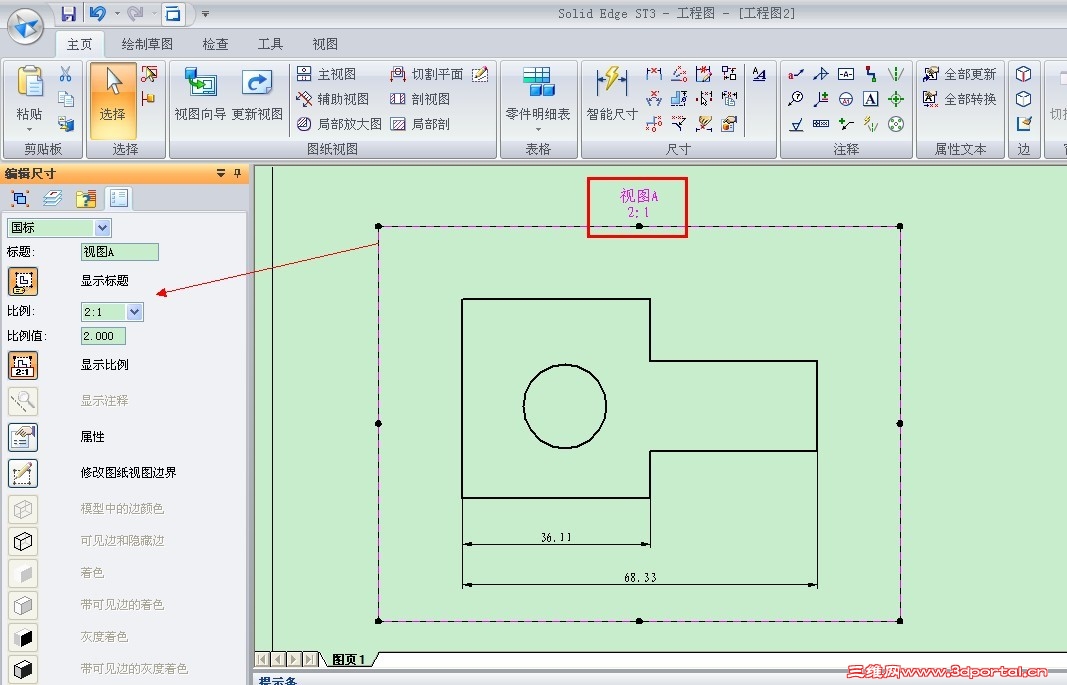Launch the 视图向导 view wizard
This screenshot has width=1067, height=685.
coord(200,94)
